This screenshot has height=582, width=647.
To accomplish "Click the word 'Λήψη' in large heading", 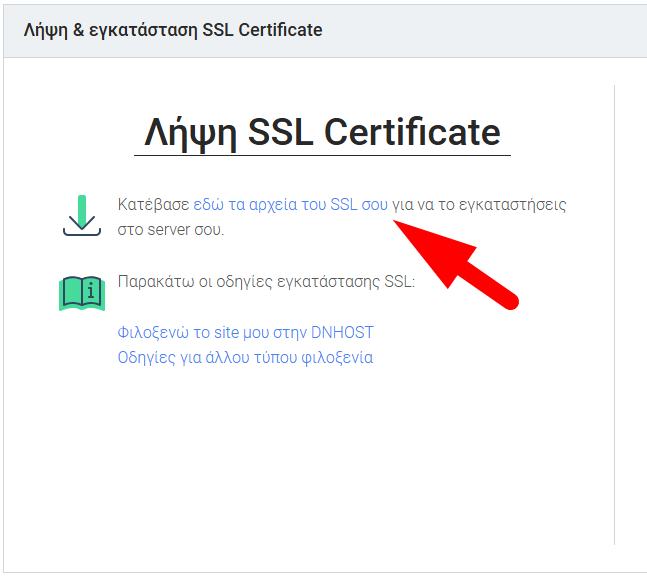I will click(191, 133).
